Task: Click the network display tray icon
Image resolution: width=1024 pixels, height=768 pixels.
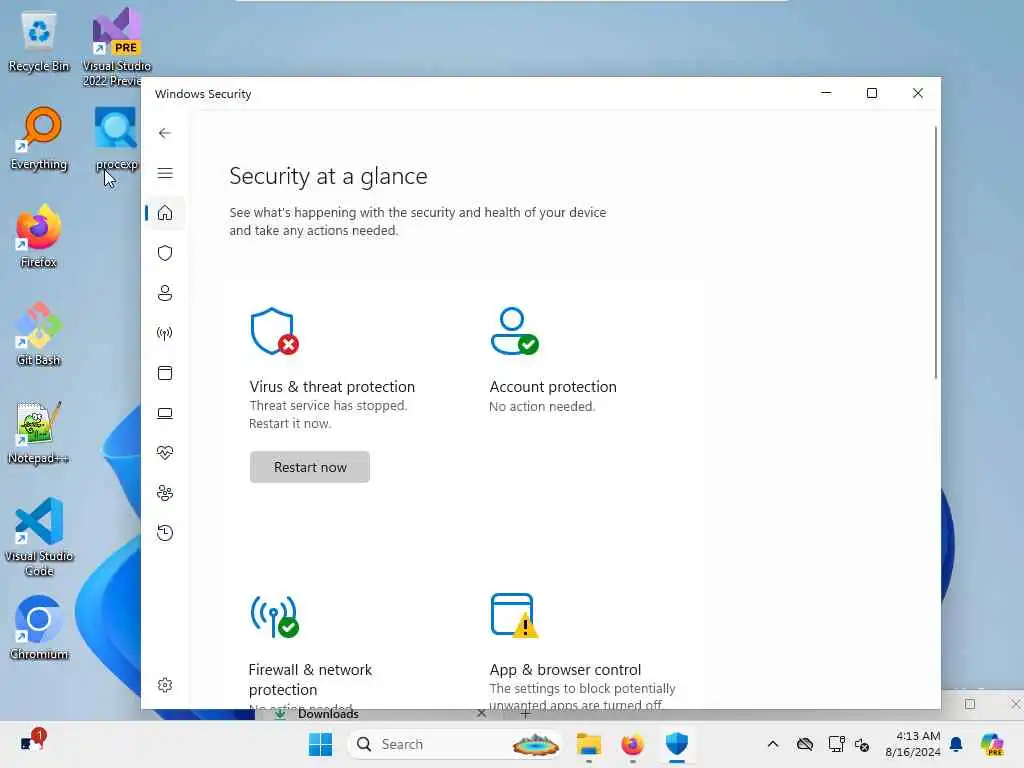Action: 836,744
